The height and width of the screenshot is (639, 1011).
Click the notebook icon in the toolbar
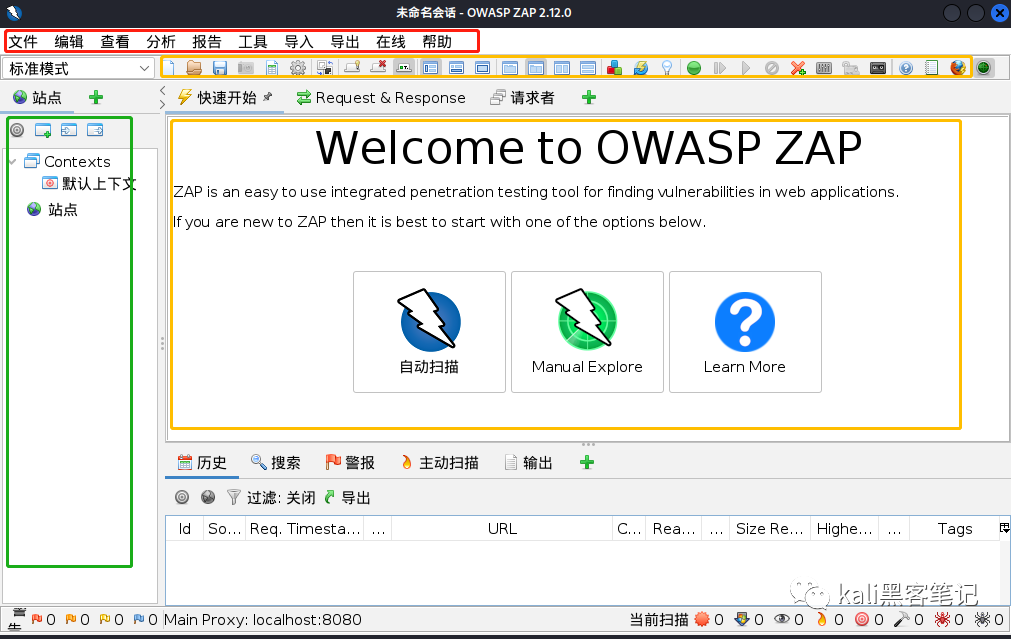(x=932, y=68)
